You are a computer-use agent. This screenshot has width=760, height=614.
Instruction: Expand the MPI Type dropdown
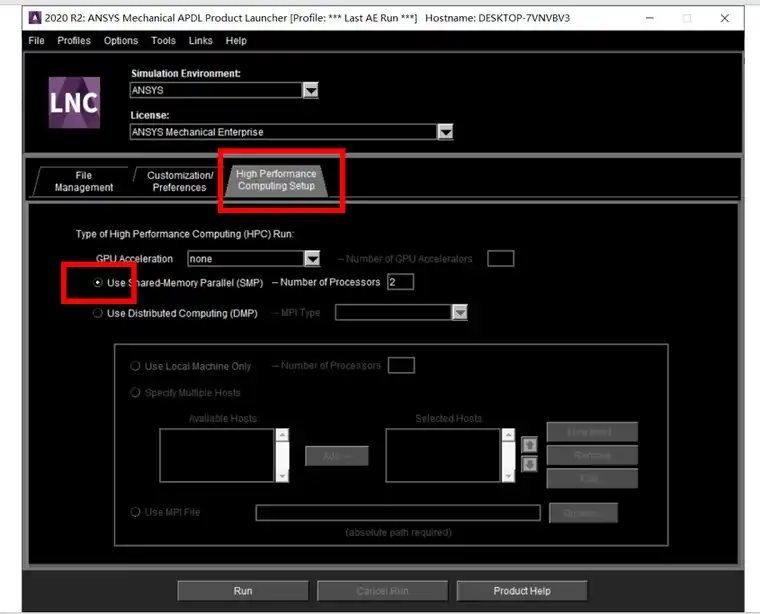click(459, 313)
